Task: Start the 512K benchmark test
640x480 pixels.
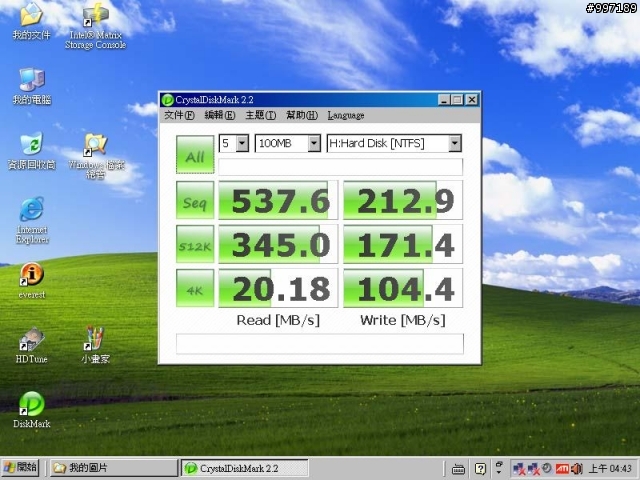Action: [195, 244]
